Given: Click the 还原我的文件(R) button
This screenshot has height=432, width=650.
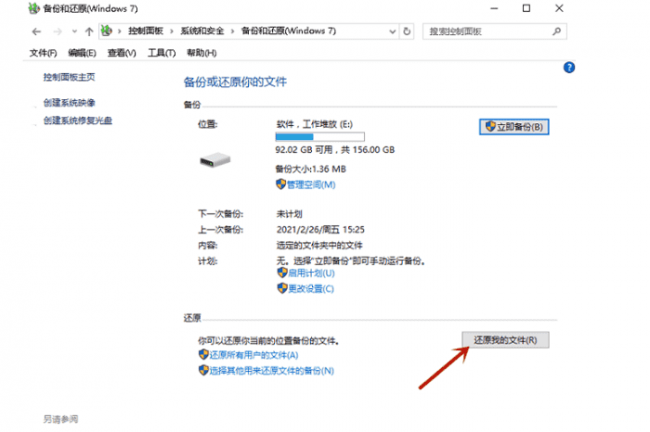Looking at the screenshot, I should click(x=505, y=340).
